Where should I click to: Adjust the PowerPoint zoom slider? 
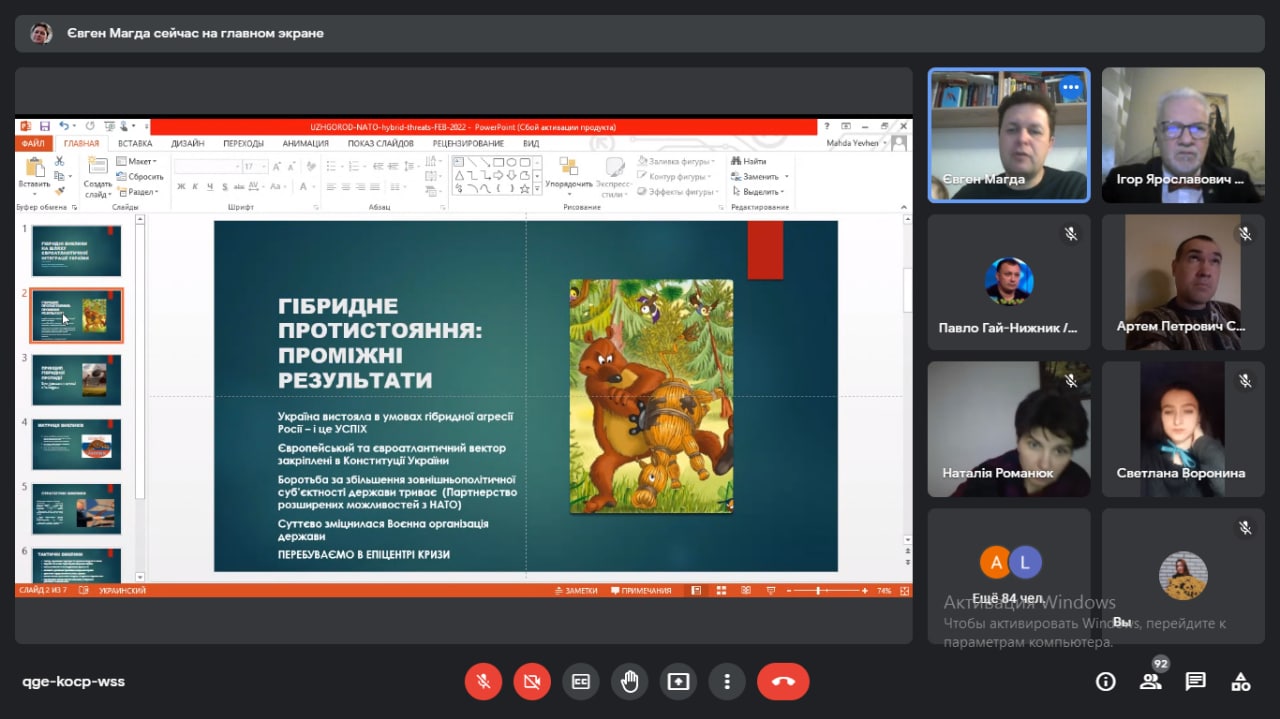tap(818, 591)
